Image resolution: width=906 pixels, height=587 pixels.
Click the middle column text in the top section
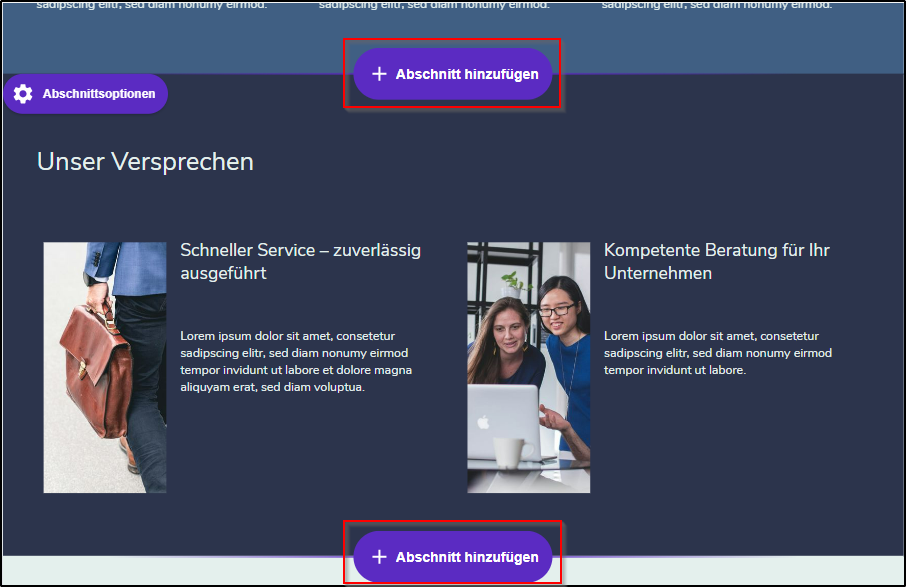tap(434, 6)
